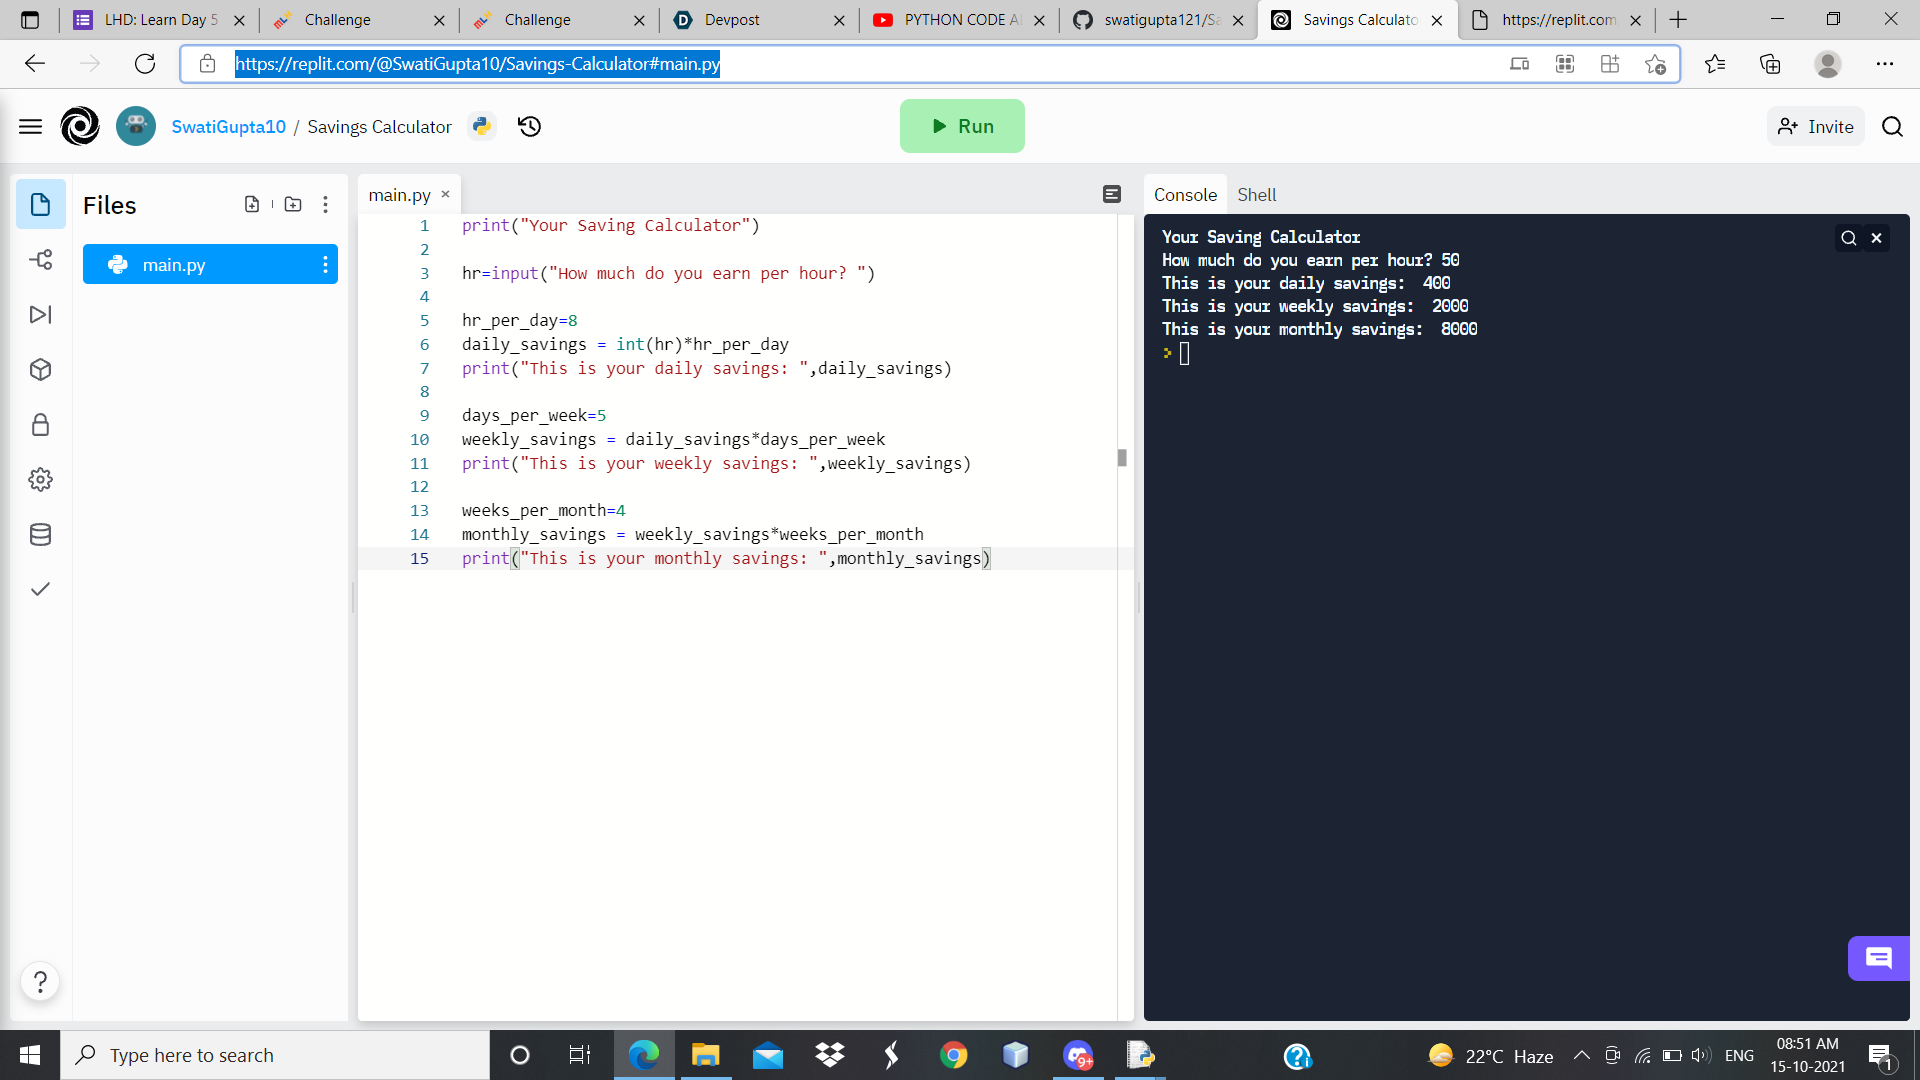Expand the Windows system tray chevron

[1581, 1055]
